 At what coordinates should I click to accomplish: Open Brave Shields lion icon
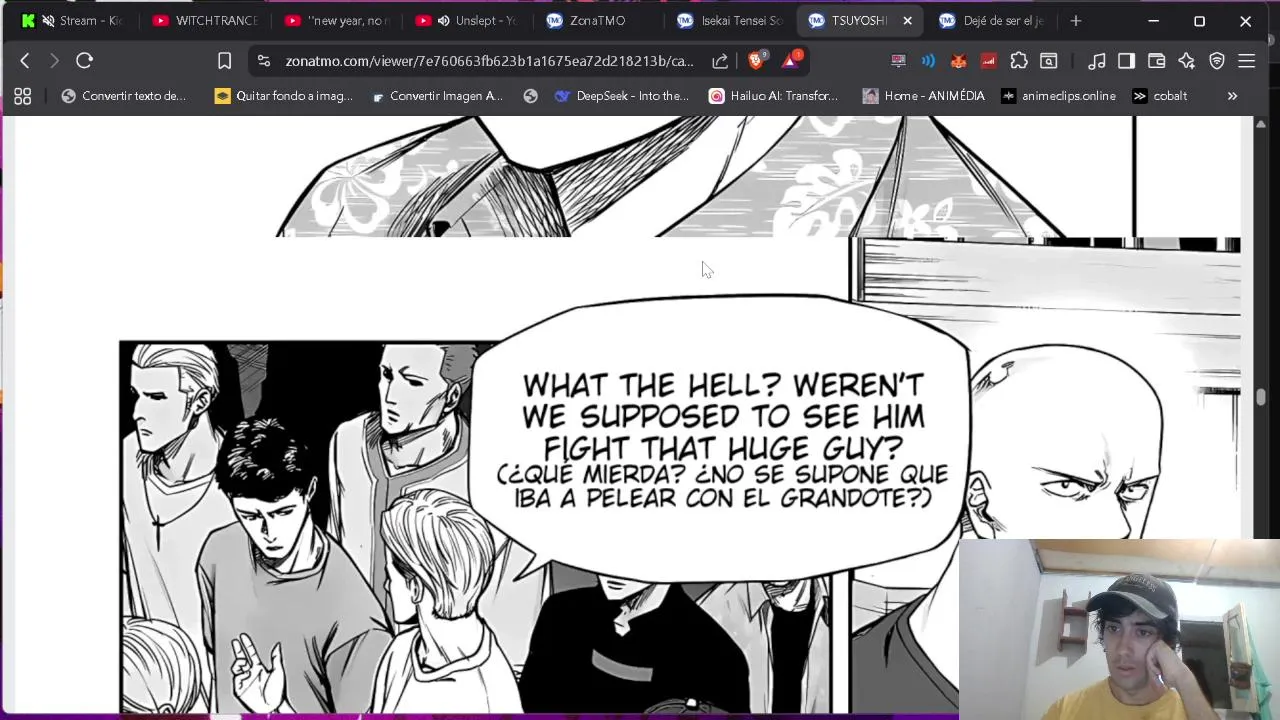click(x=756, y=60)
